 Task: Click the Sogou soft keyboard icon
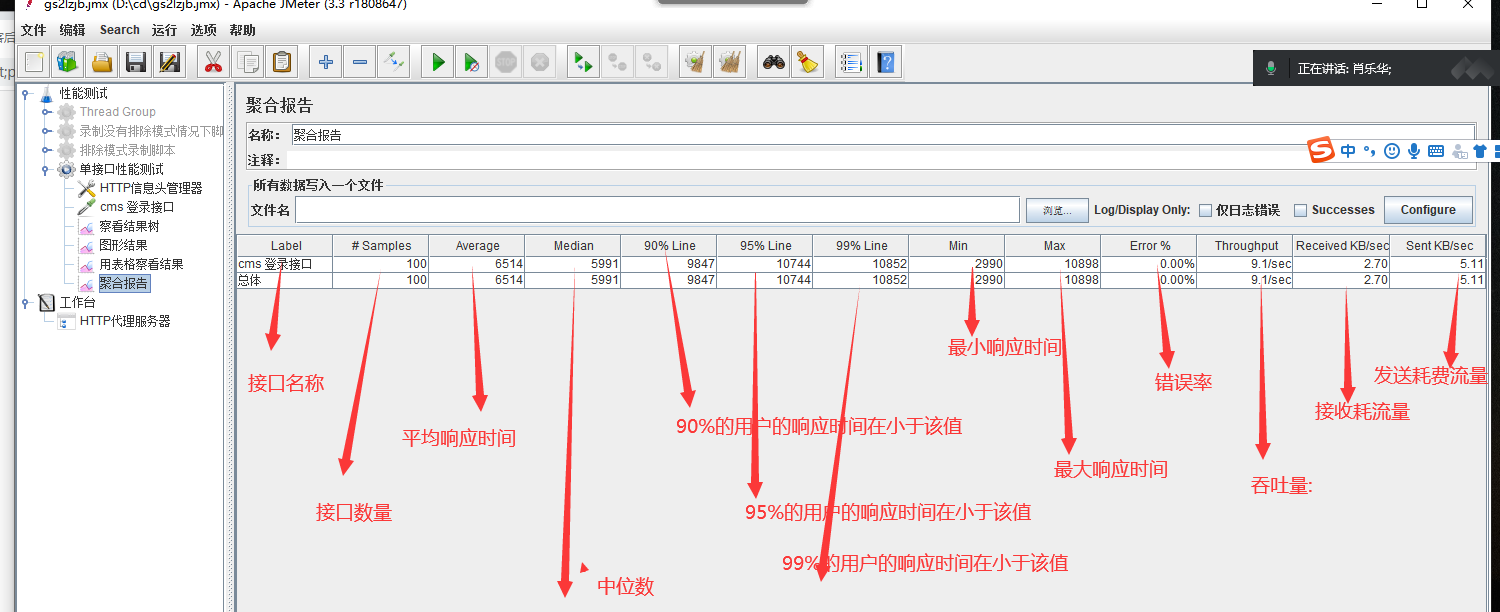[1436, 151]
